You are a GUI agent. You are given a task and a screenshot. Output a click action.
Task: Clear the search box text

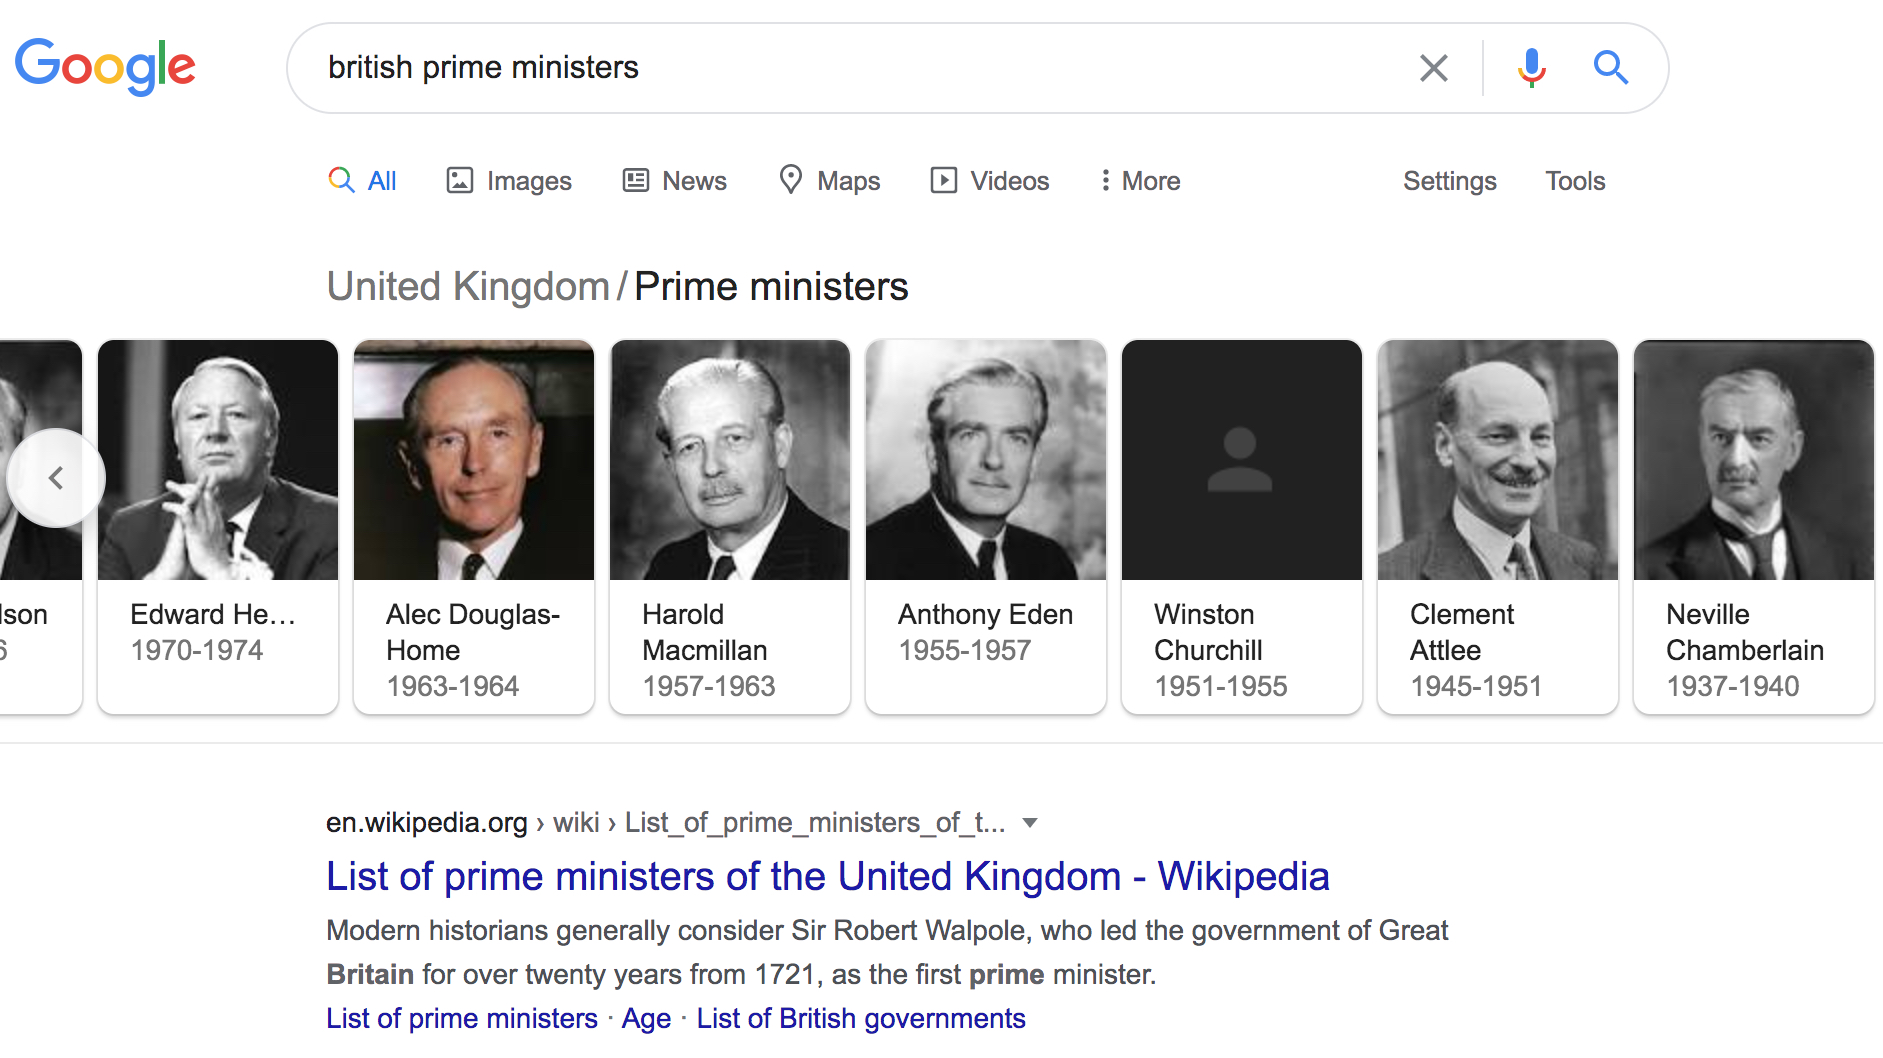(x=1433, y=68)
